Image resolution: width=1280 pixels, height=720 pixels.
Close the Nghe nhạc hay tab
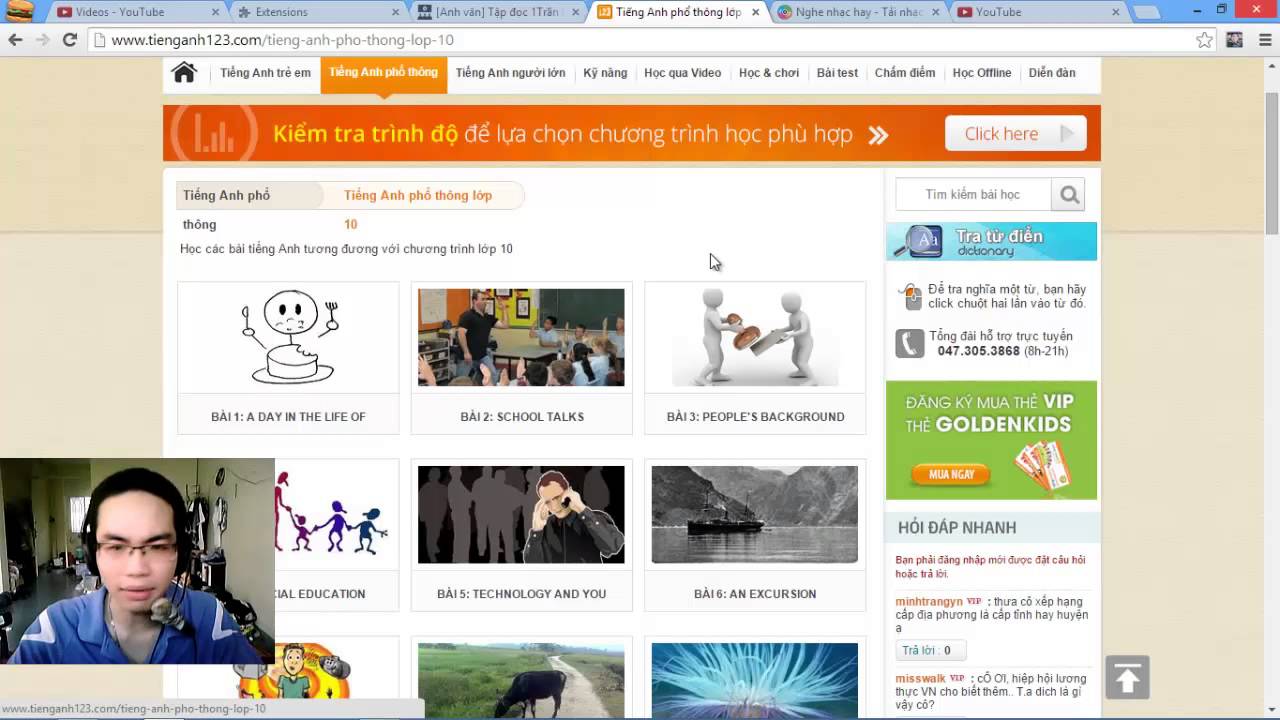[935, 12]
